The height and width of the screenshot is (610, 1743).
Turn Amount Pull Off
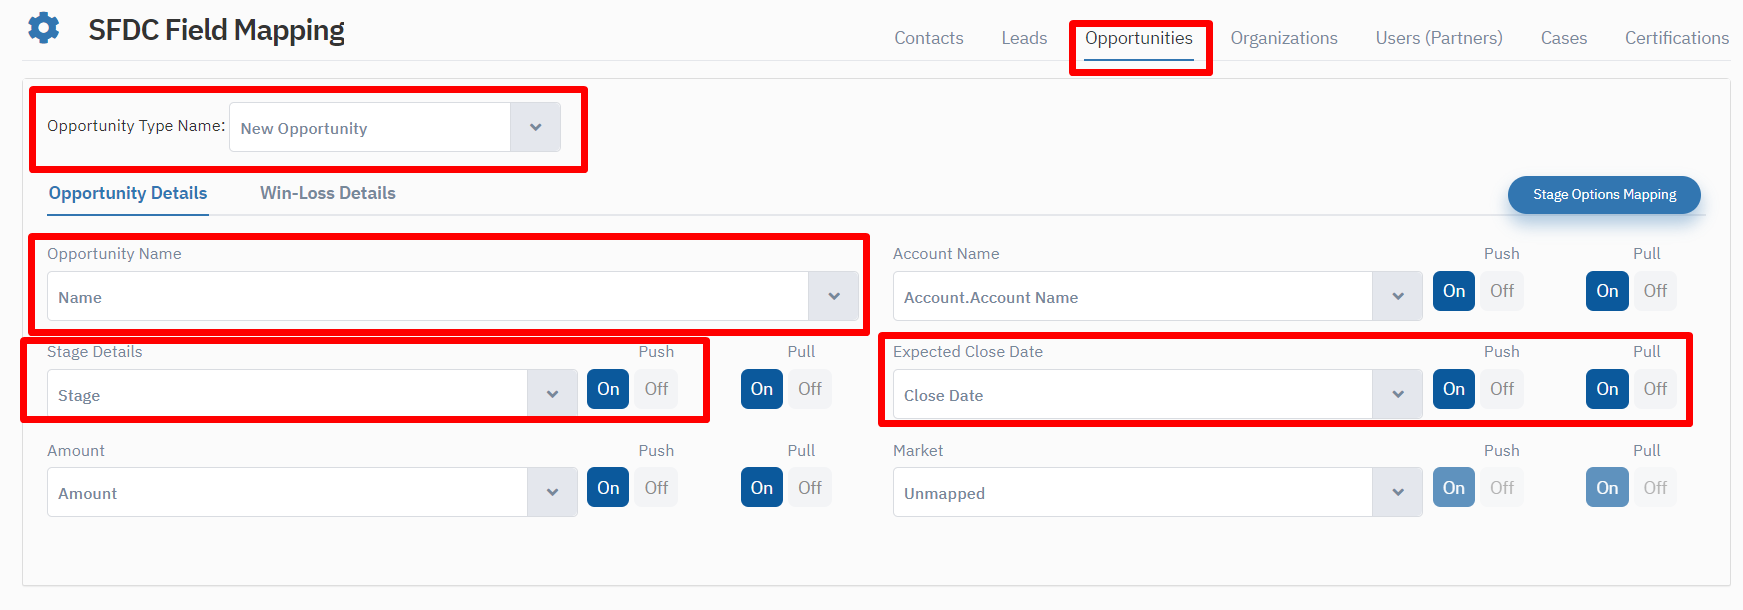pos(810,488)
